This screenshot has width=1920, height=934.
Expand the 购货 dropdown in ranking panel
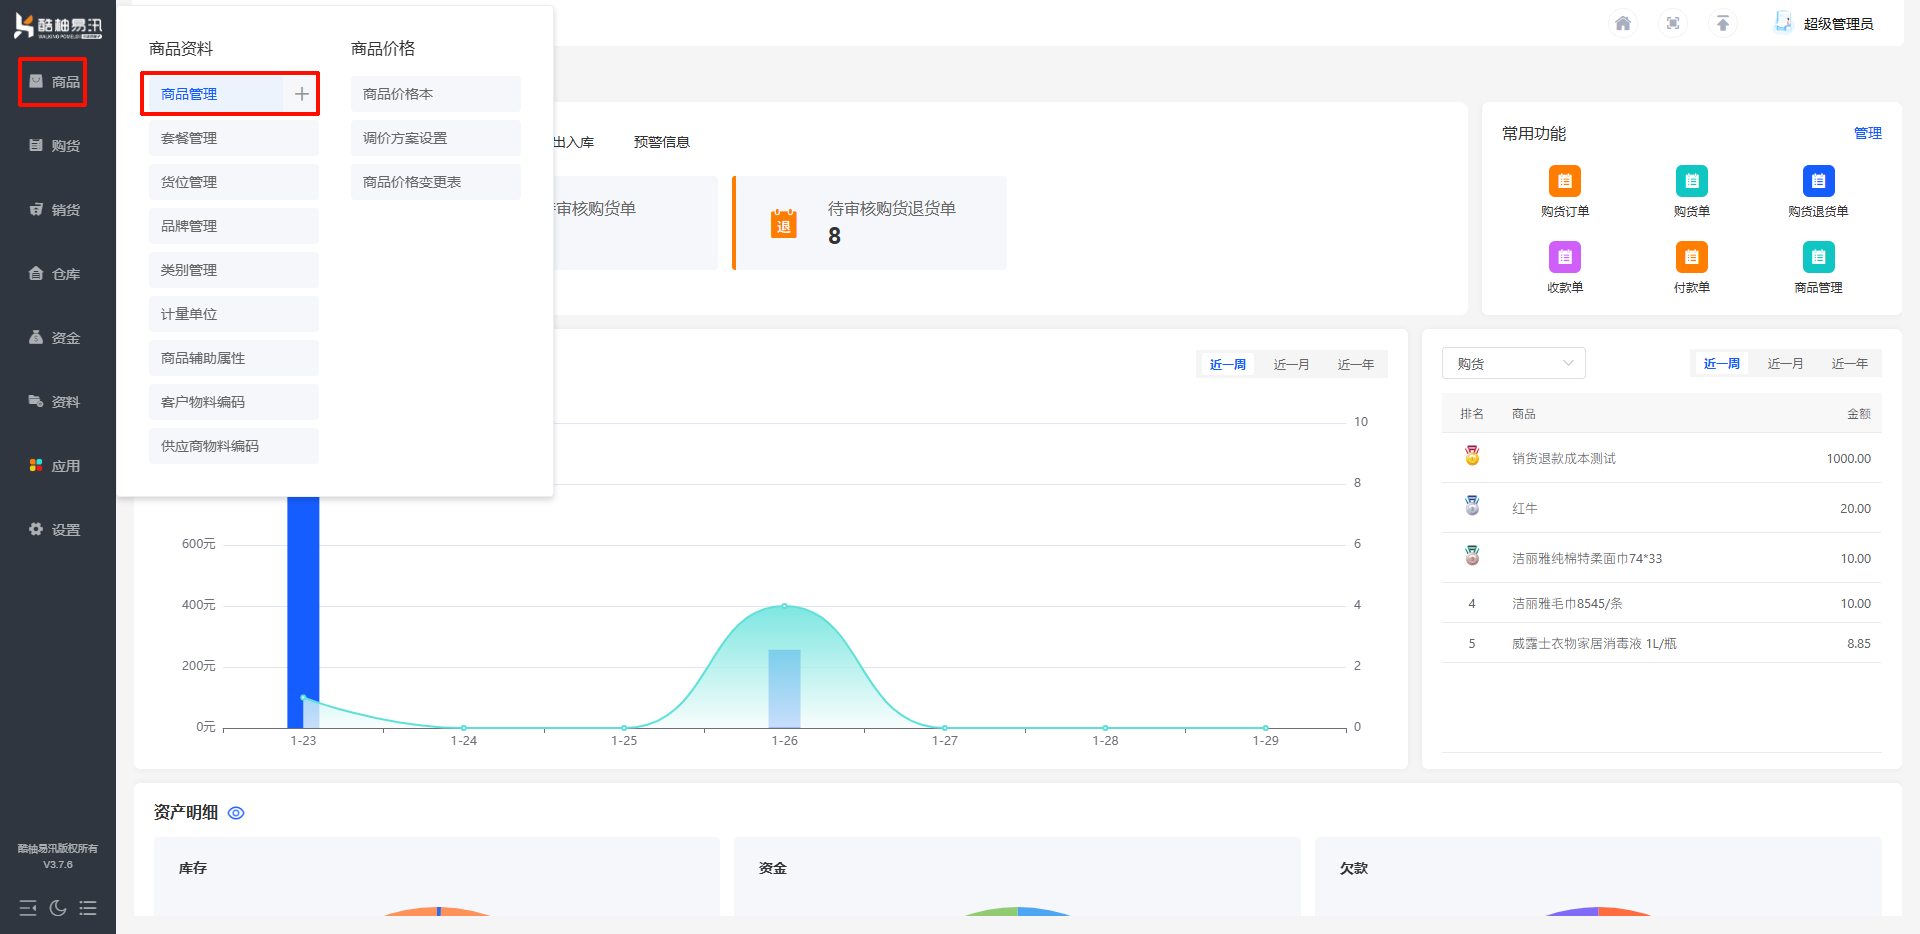point(1513,364)
